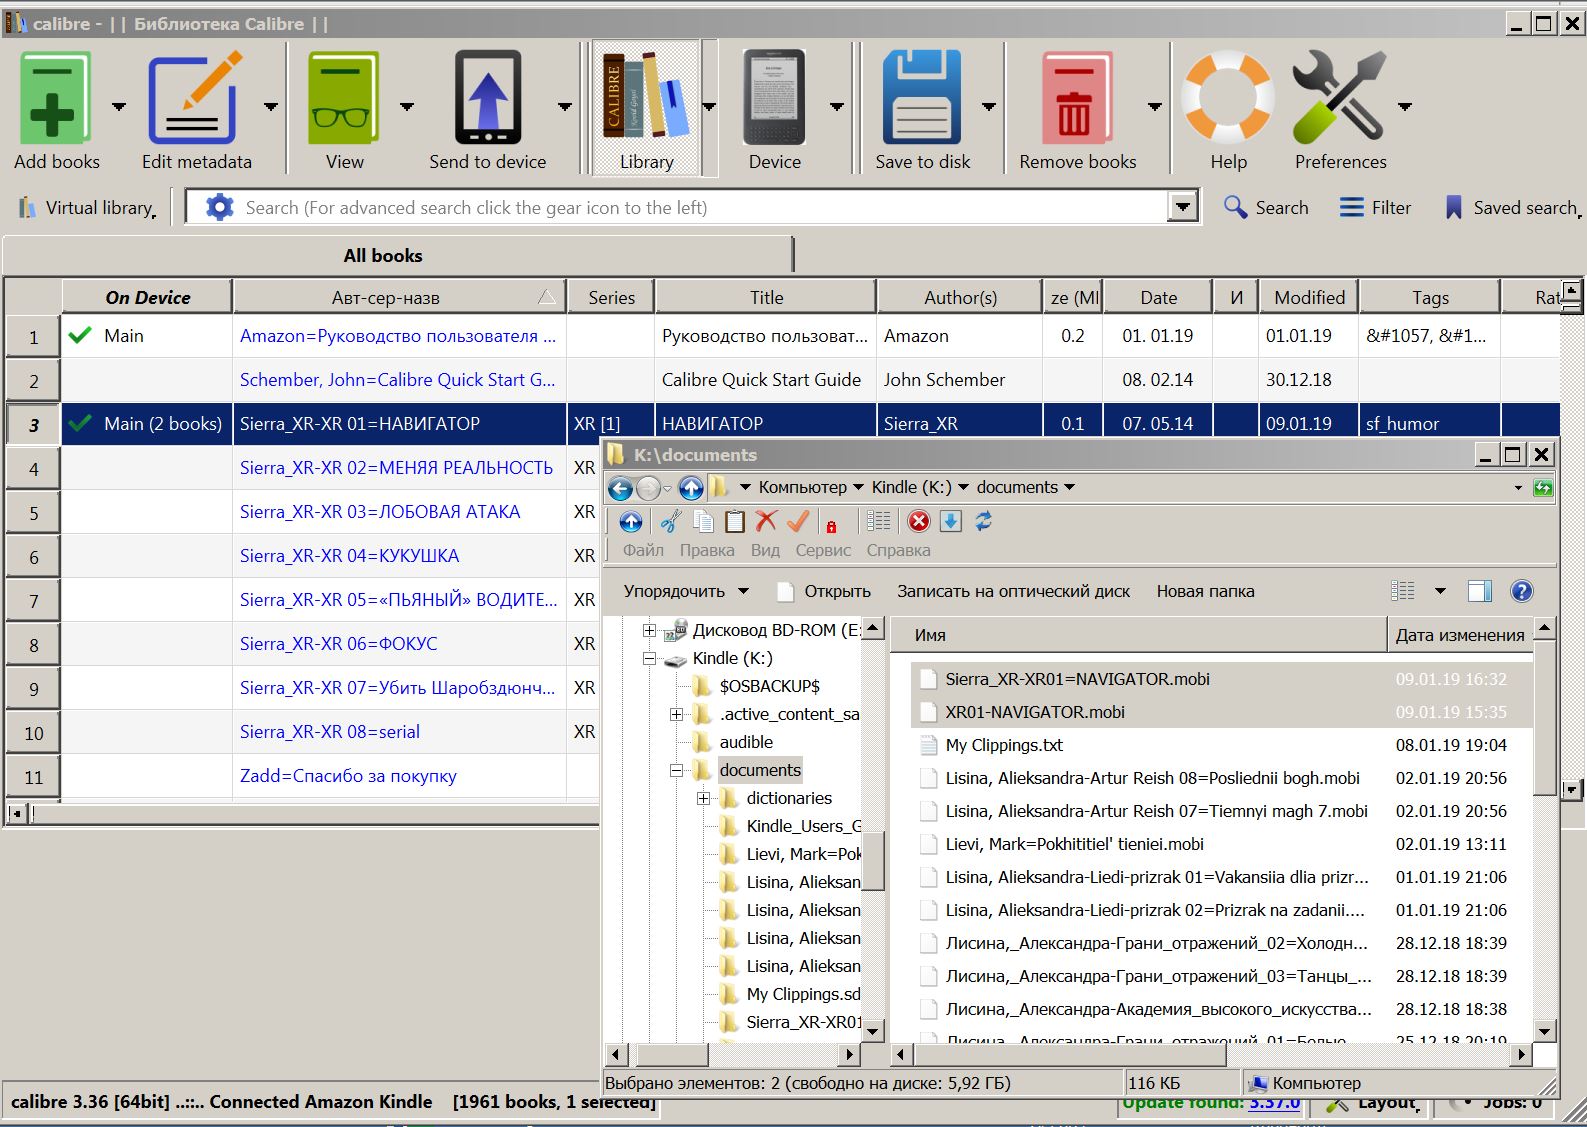Screen dimensions: 1587x1127
Task: Click the red circle stop icon in Explorer
Action: (x=919, y=521)
